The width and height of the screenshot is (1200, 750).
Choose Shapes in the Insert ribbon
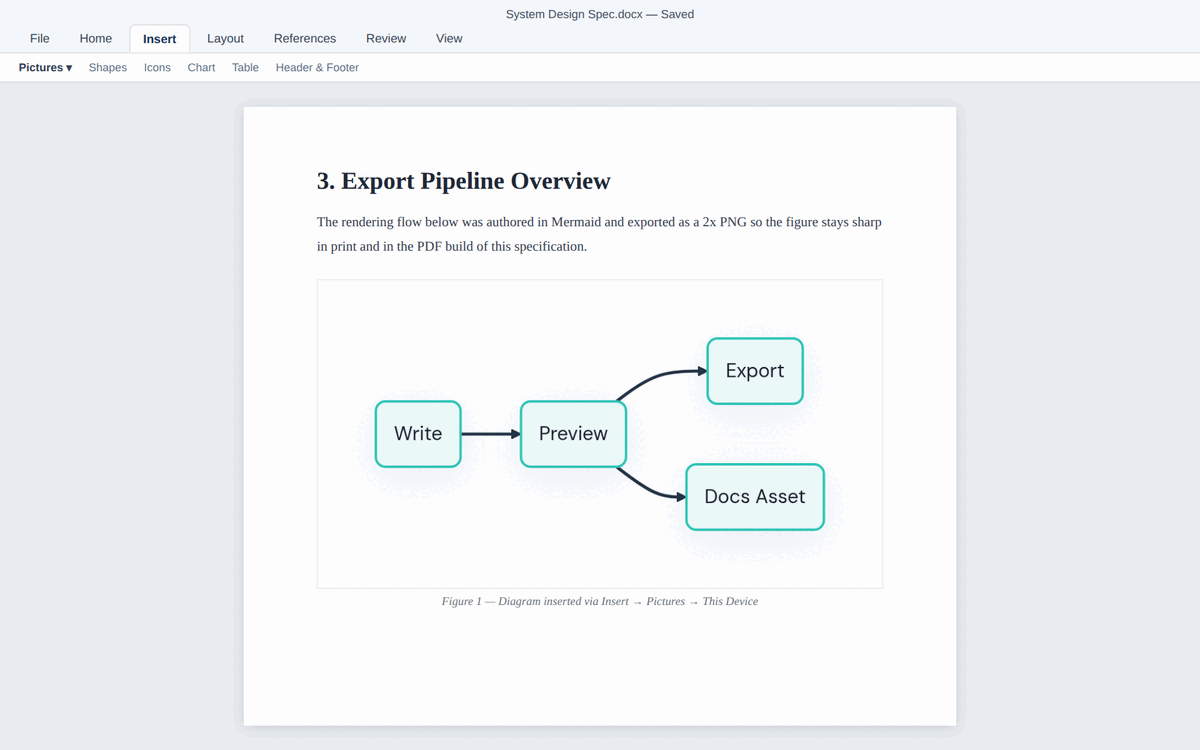coord(108,67)
